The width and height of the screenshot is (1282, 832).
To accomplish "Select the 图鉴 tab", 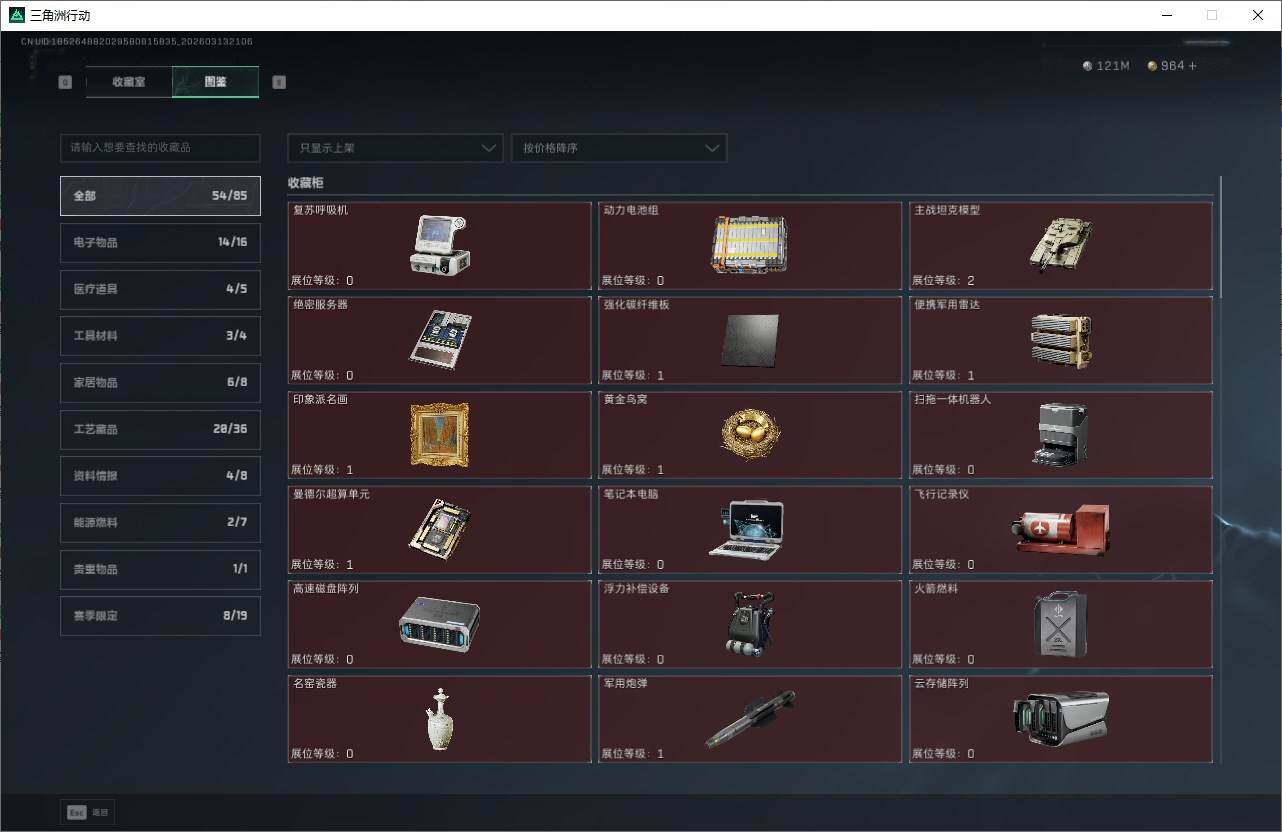I will pos(215,82).
